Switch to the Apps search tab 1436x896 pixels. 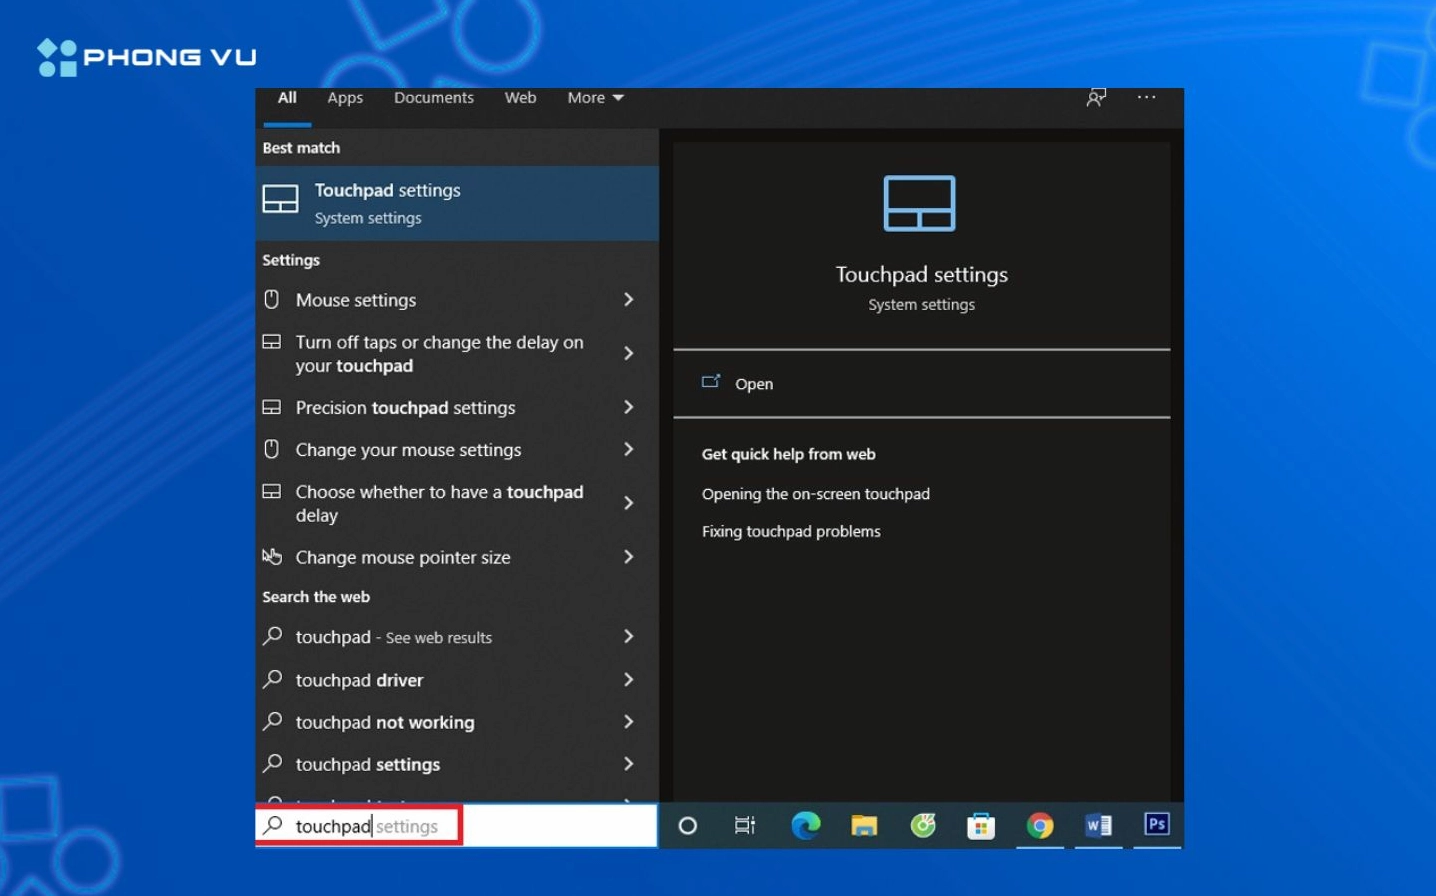click(345, 97)
